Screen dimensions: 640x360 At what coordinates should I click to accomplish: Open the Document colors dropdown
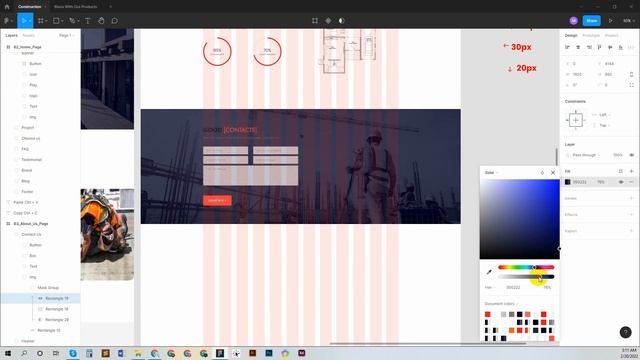[x=501, y=304]
